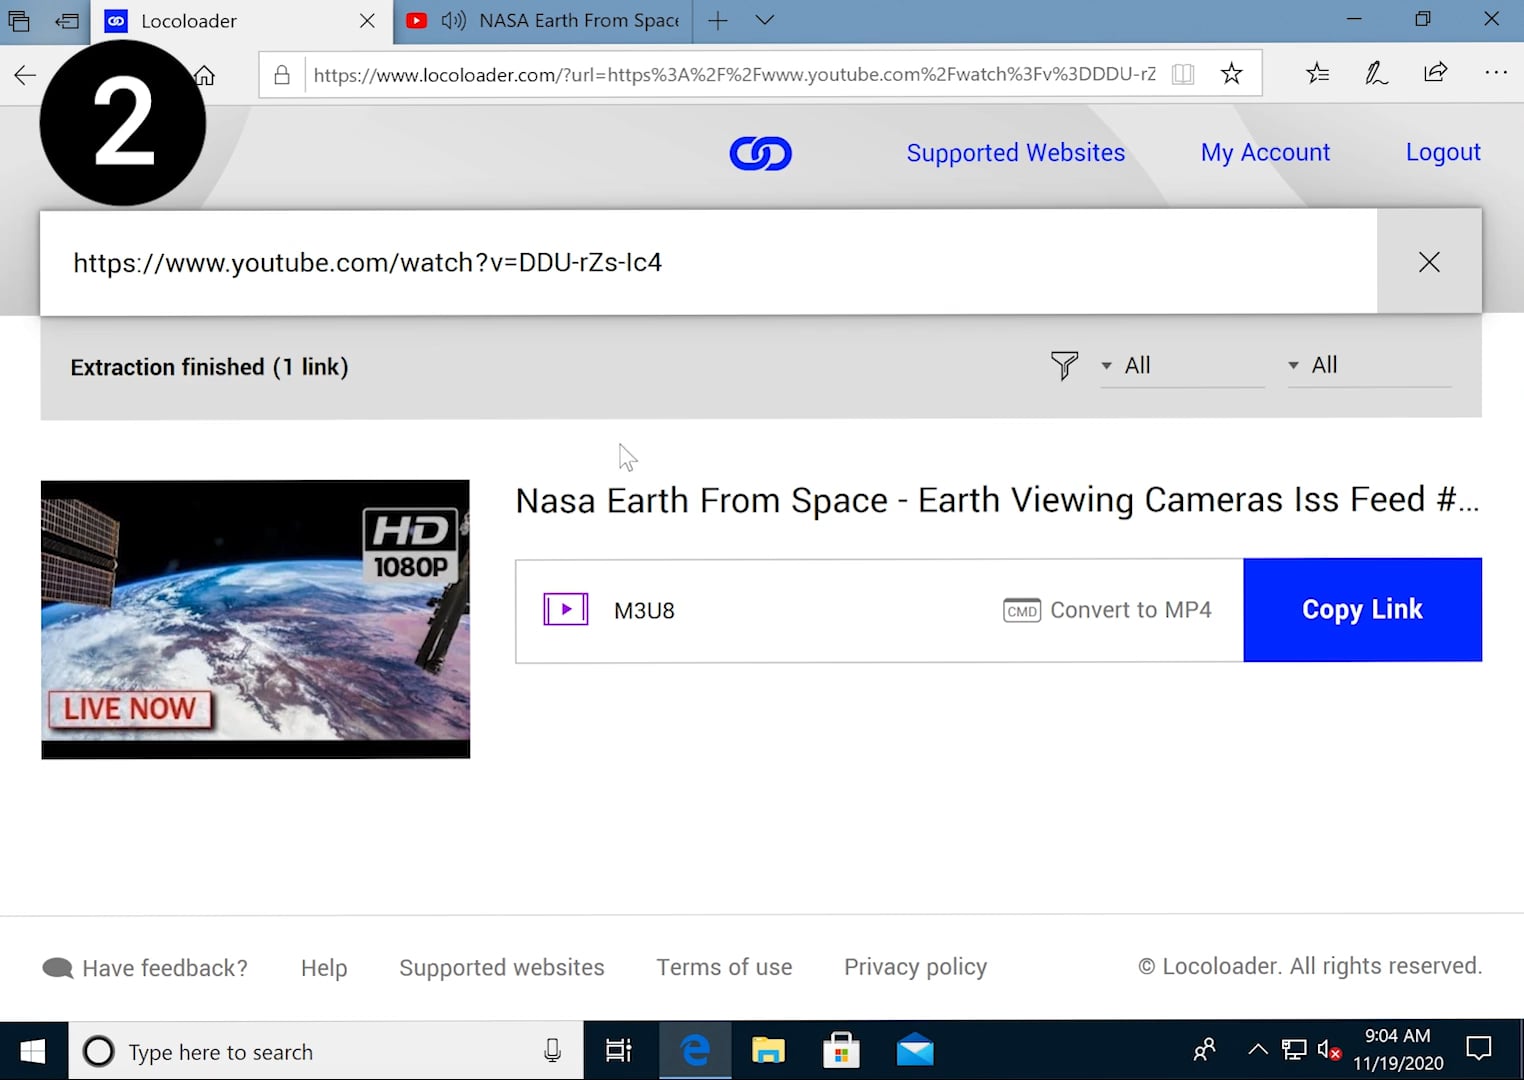Click the M3U8 video format icon
Image resolution: width=1524 pixels, height=1080 pixels.
click(x=565, y=609)
